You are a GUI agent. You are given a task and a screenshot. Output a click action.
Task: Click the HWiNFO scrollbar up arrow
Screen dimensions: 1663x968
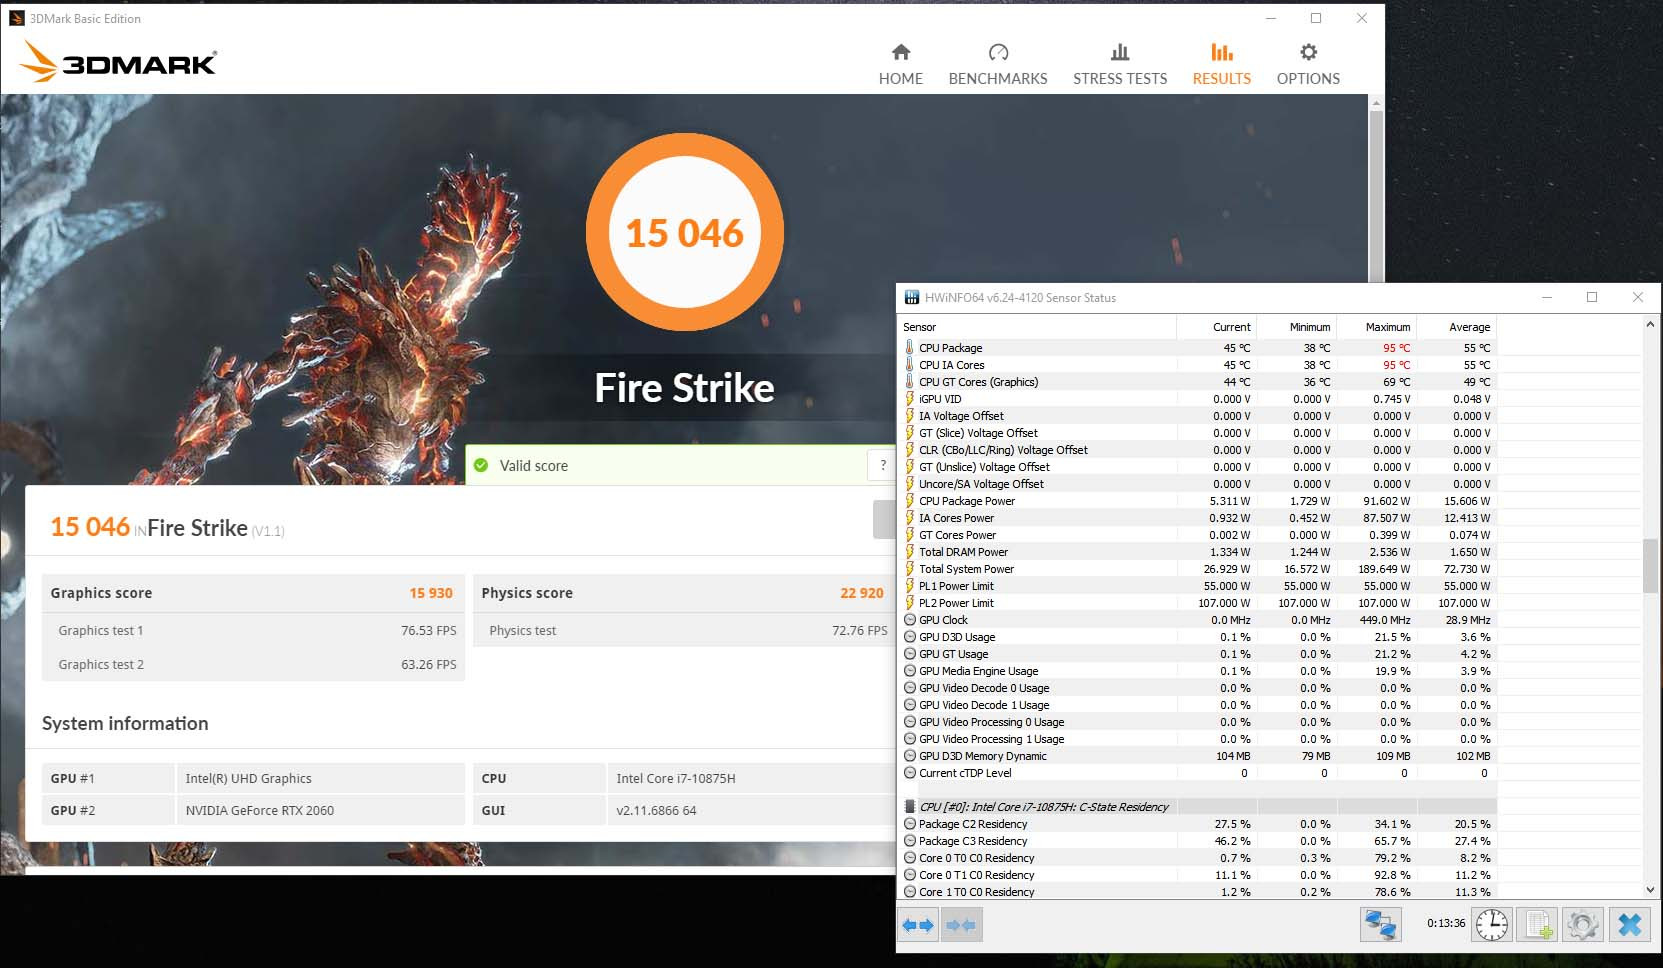point(1650,324)
